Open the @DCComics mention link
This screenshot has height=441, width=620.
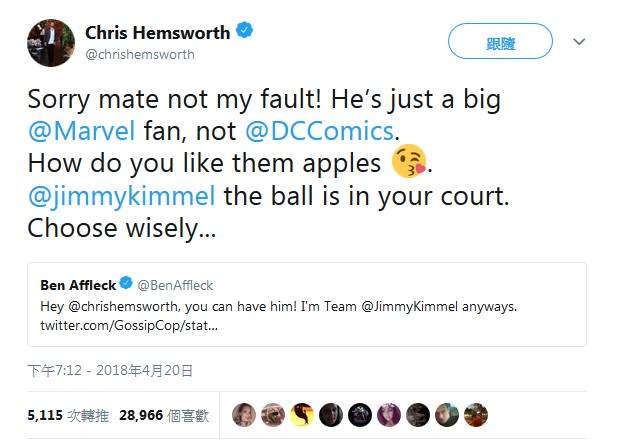pyautogui.click(x=319, y=131)
